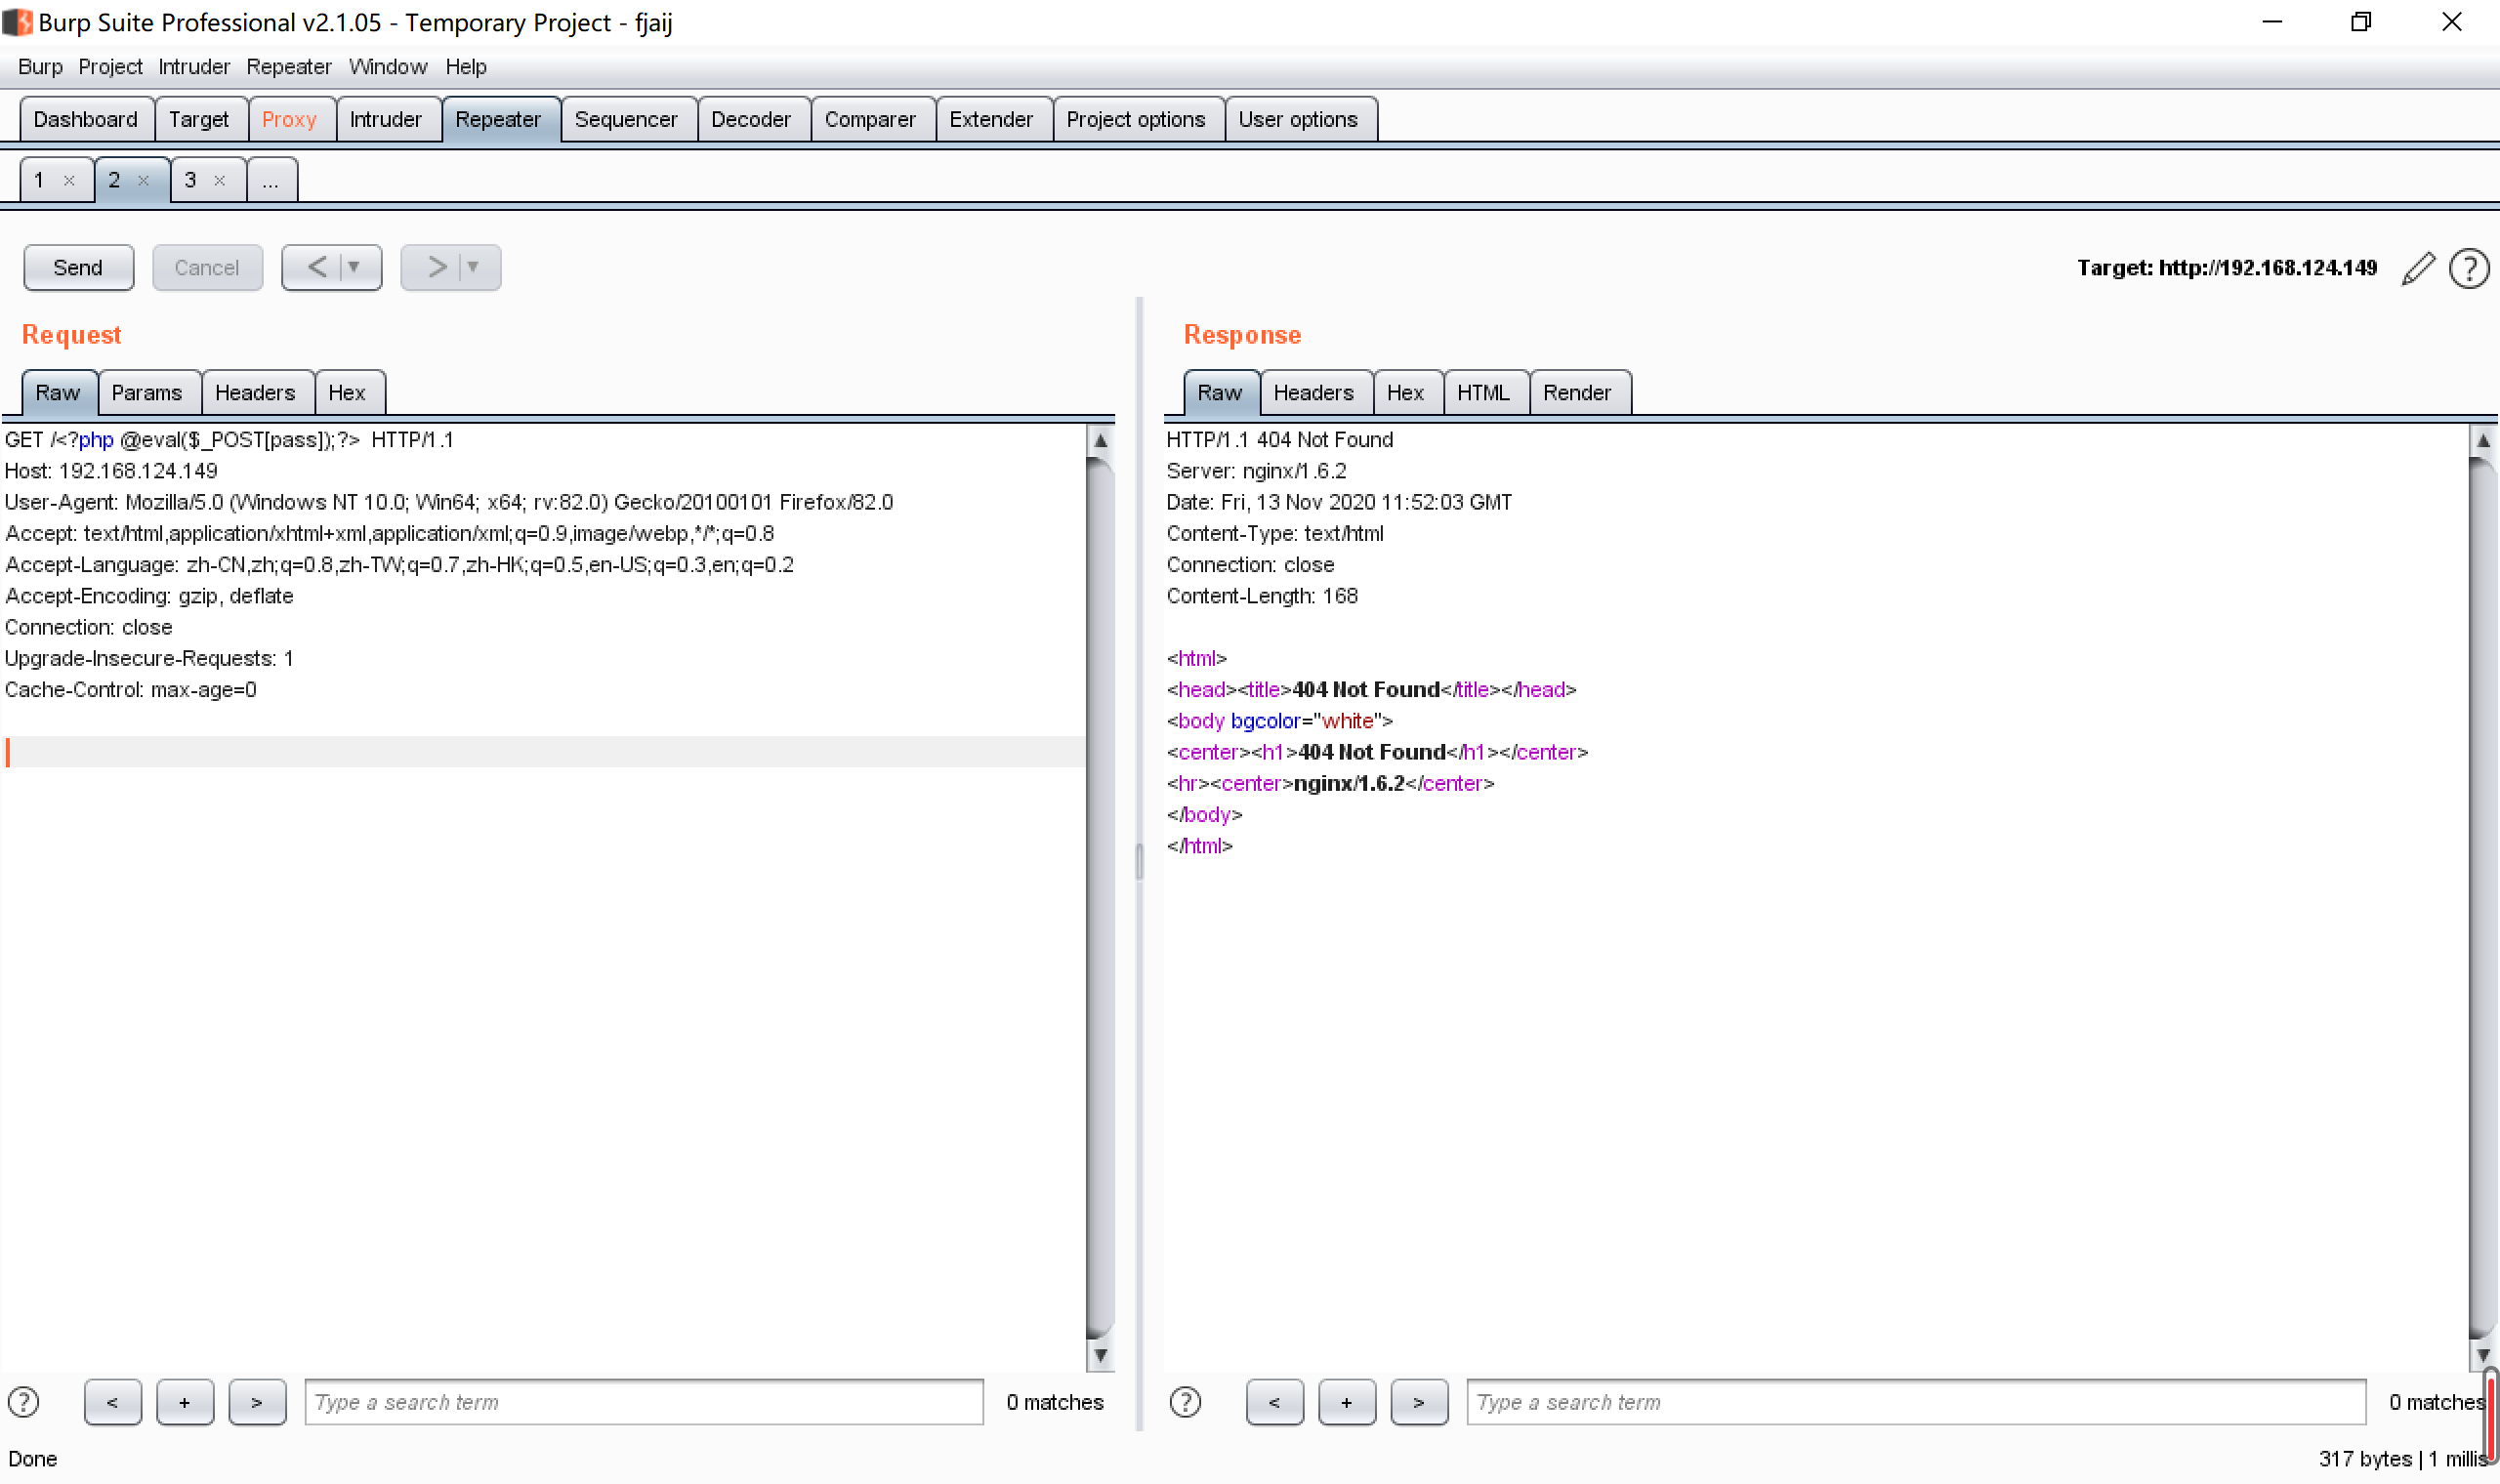Click previous match button in response search
The height and width of the screenshot is (1484, 2500).
tap(1274, 1402)
